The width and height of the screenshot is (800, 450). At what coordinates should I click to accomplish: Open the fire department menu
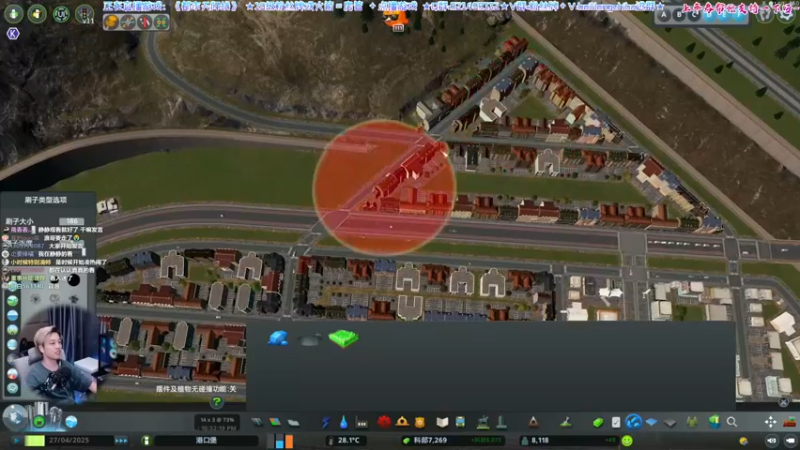[x=402, y=421]
